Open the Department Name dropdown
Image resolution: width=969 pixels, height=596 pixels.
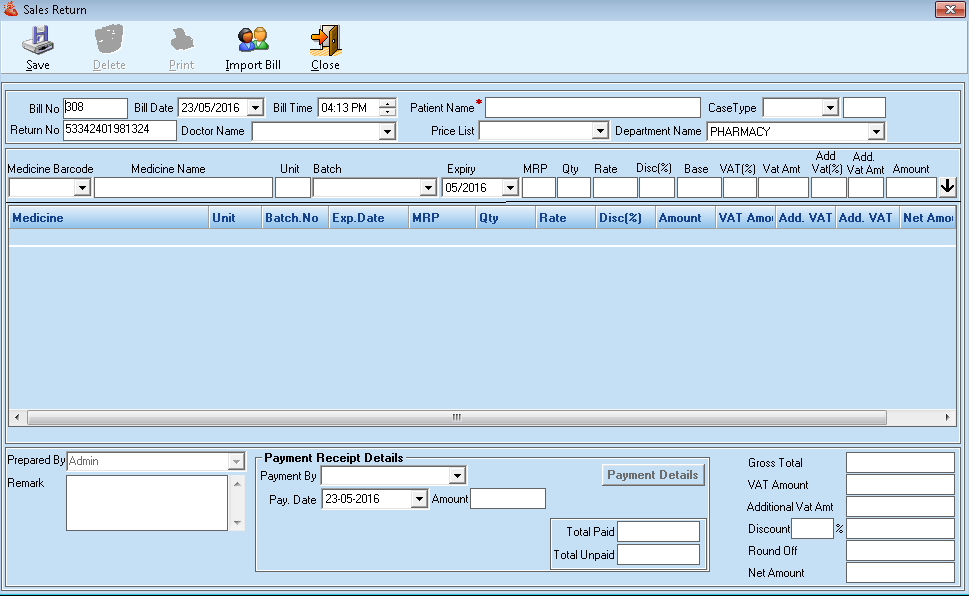[x=876, y=132]
